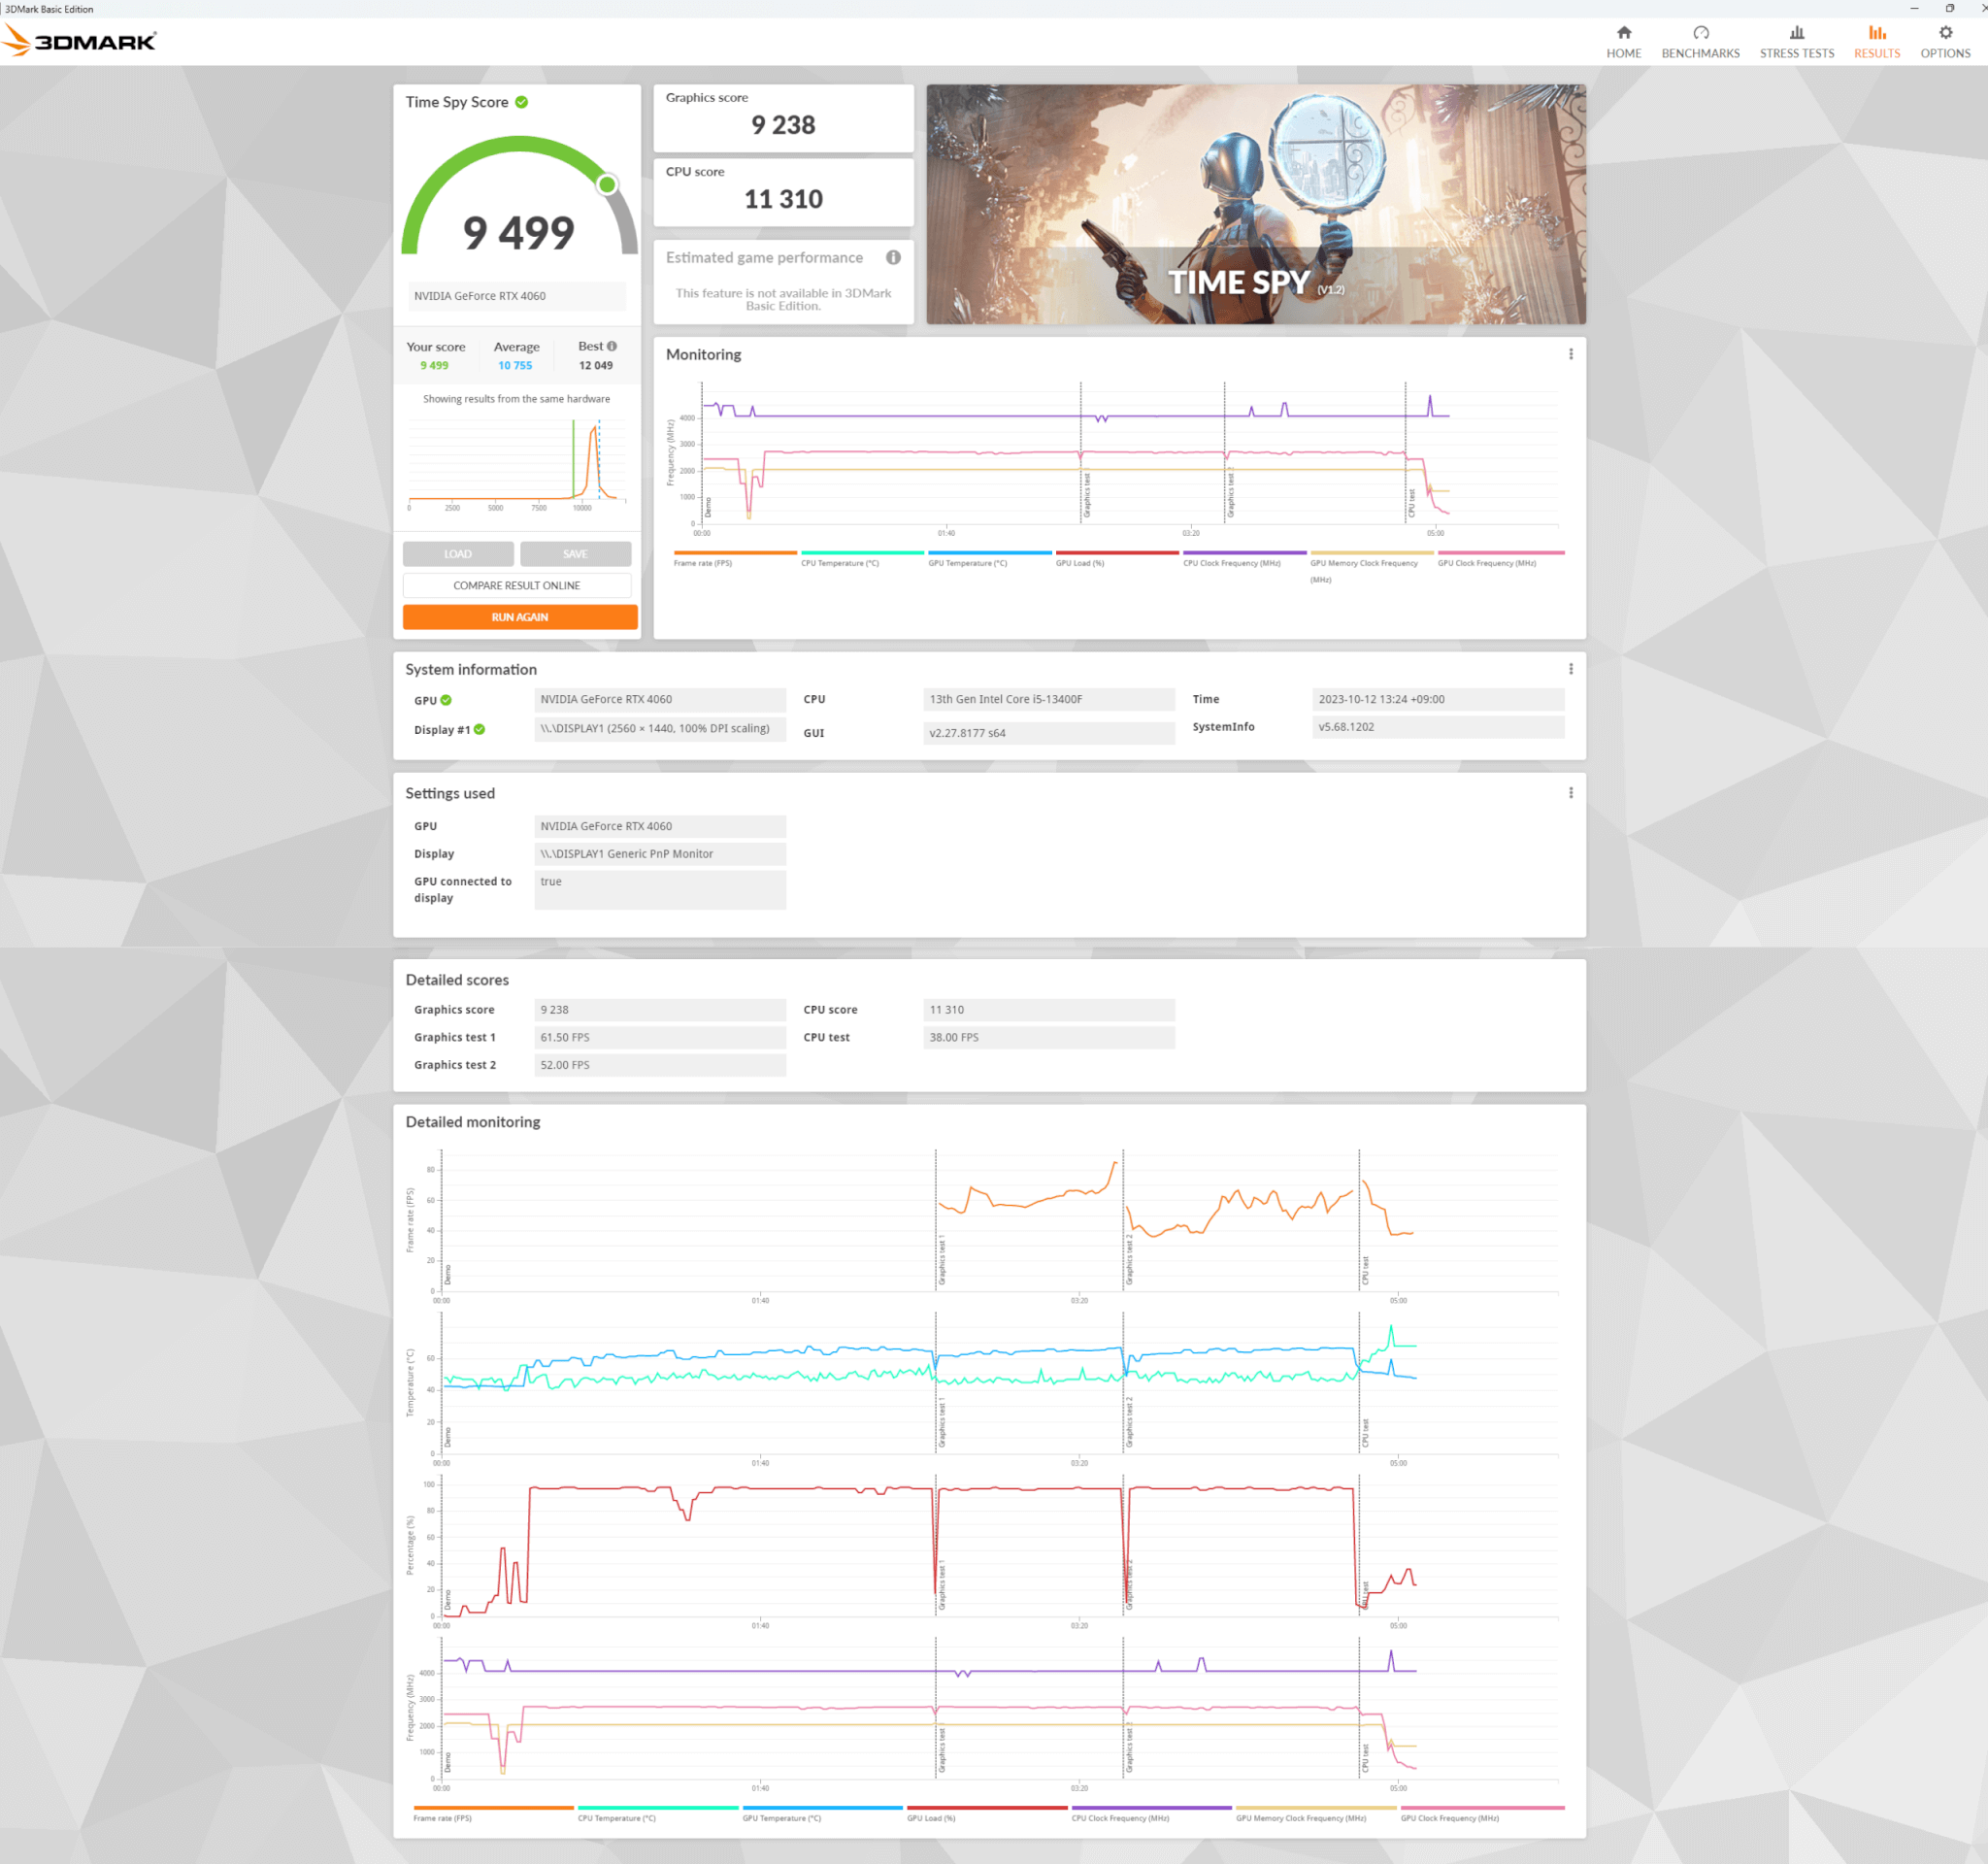This screenshot has width=1988, height=1864.
Task: Click the Time Spy Score verified checkmark
Action: click(x=522, y=102)
